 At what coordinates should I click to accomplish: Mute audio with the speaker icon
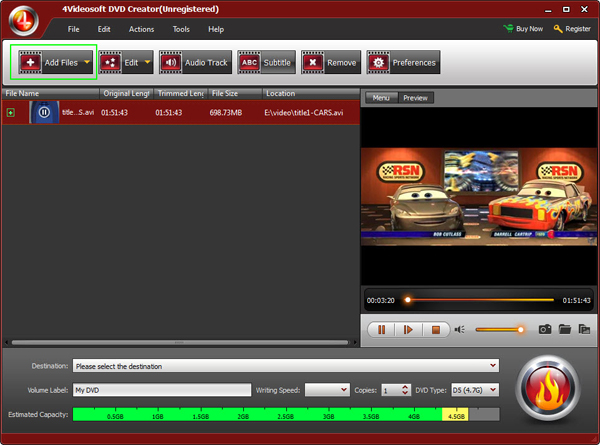tap(460, 329)
